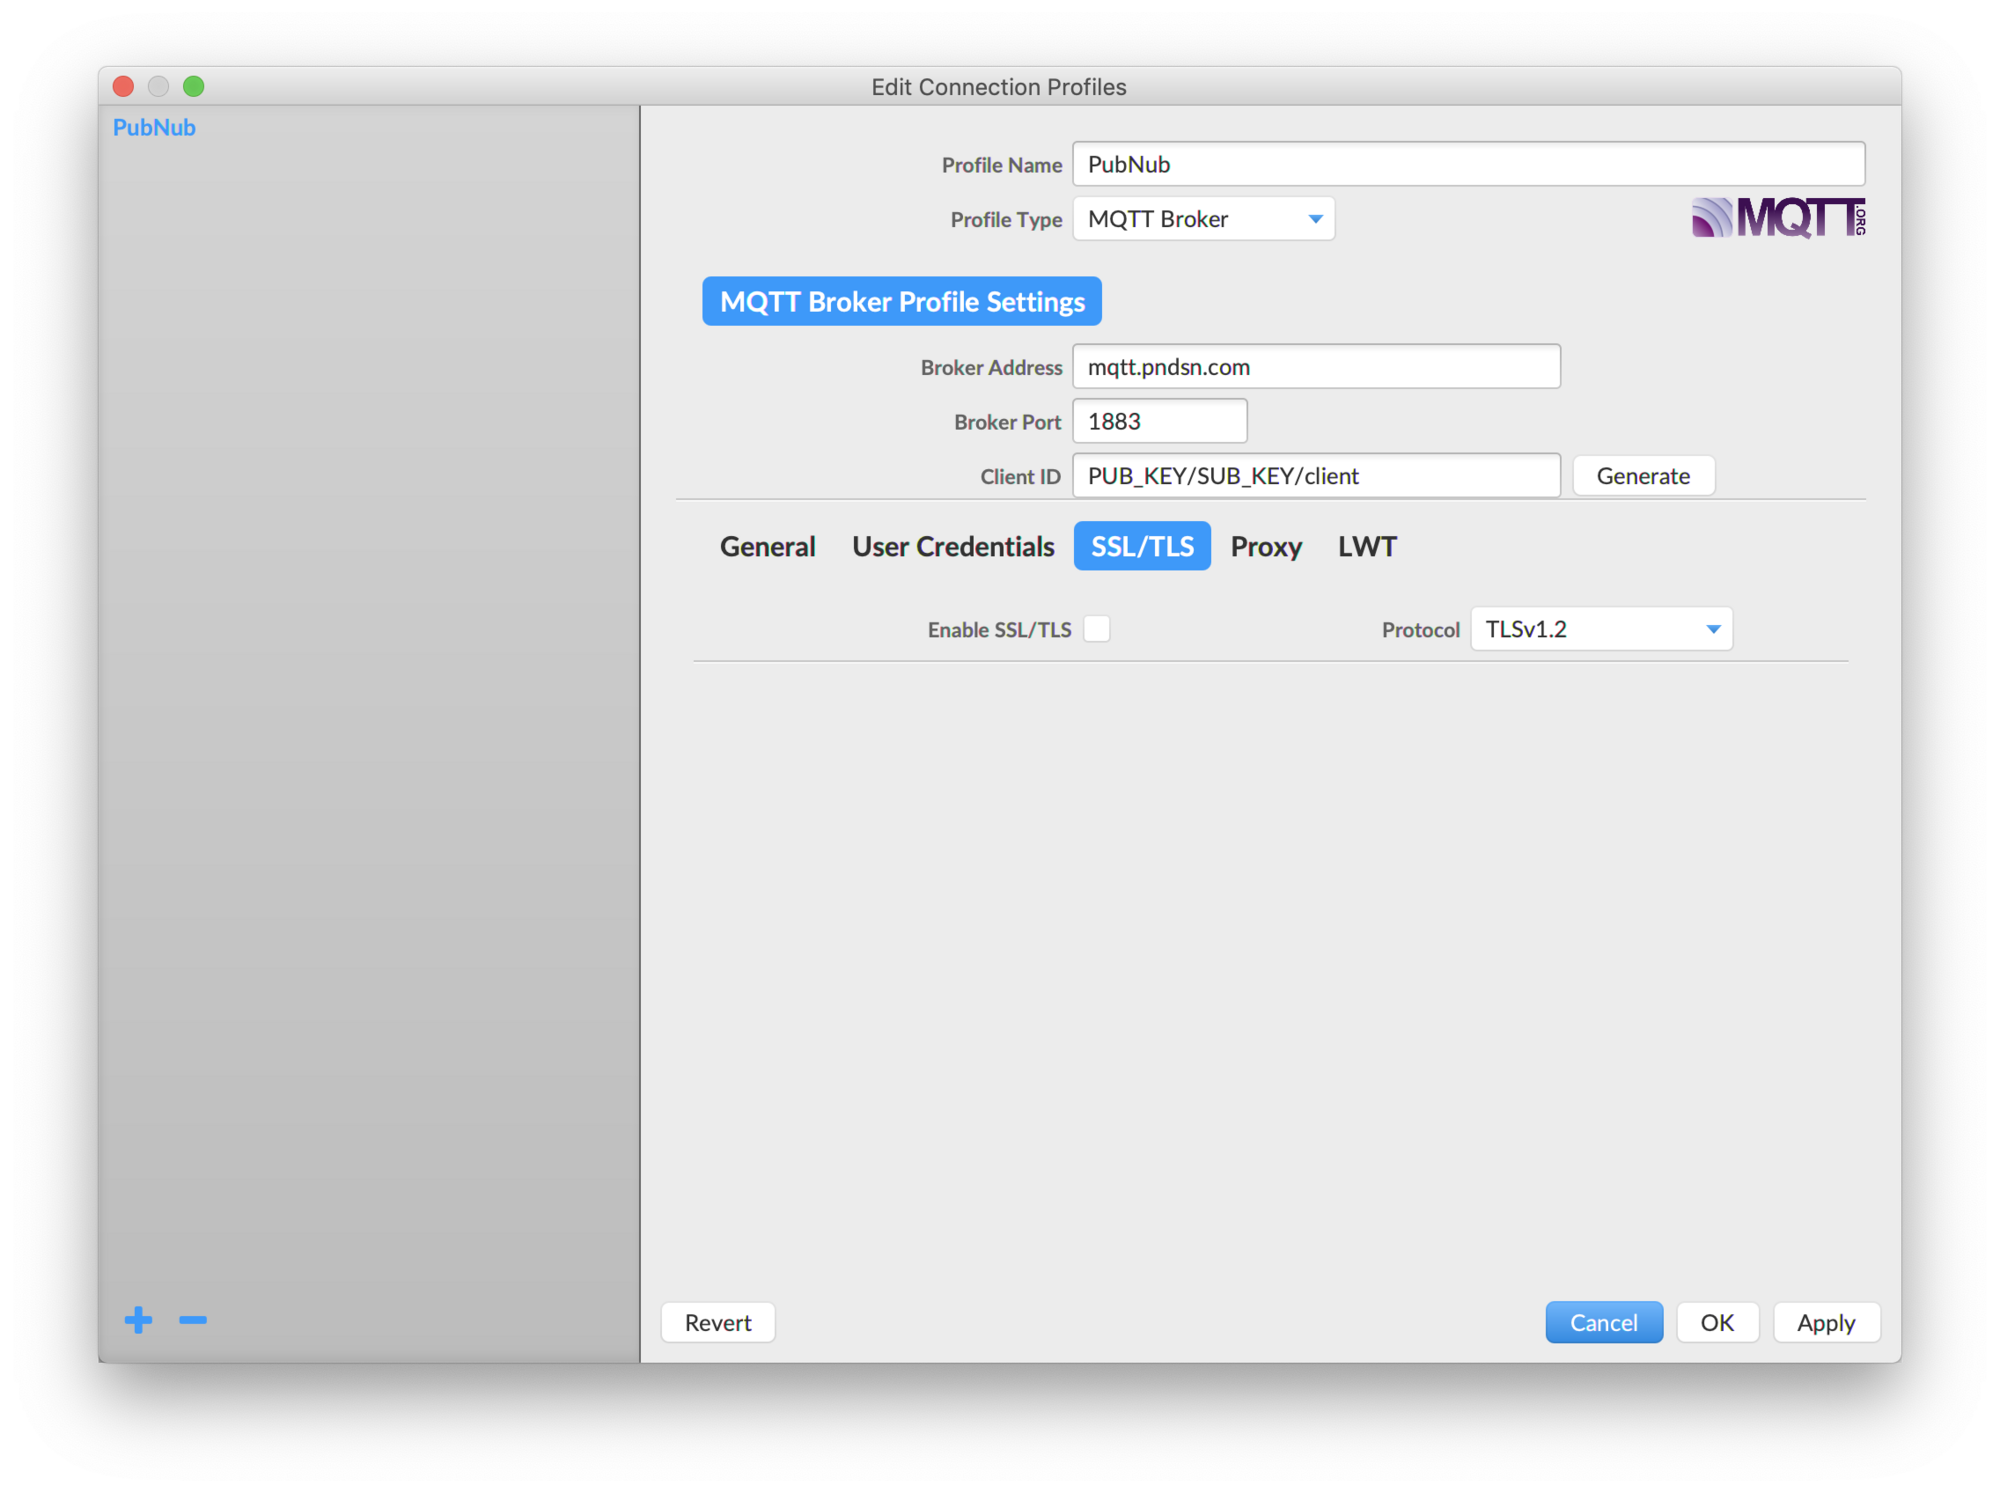The height and width of the screenshot is (1493, 2000).
Task: Select the Proxy tab
Action: pyautogui.click(x=1265, y=546)
